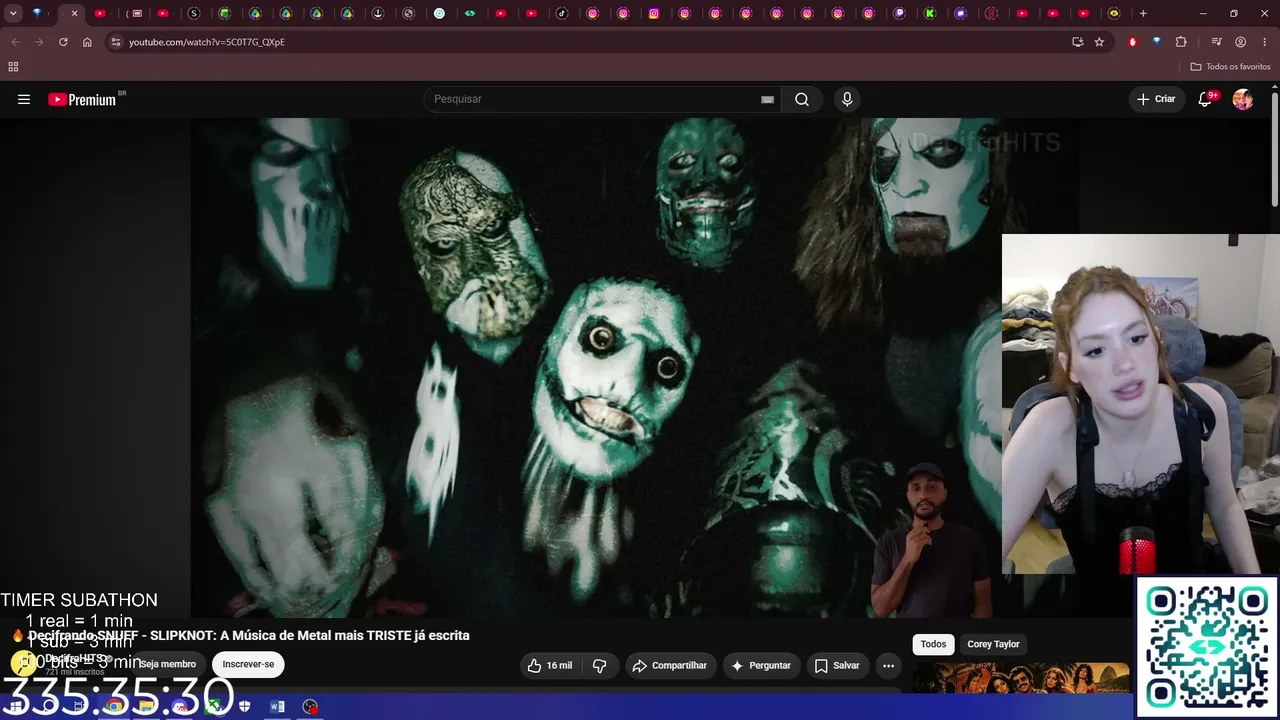The height and width of the screenshot is (720, 1280).
Task: Subscribe using the Inscrever-se button
Action: [248, 664]
